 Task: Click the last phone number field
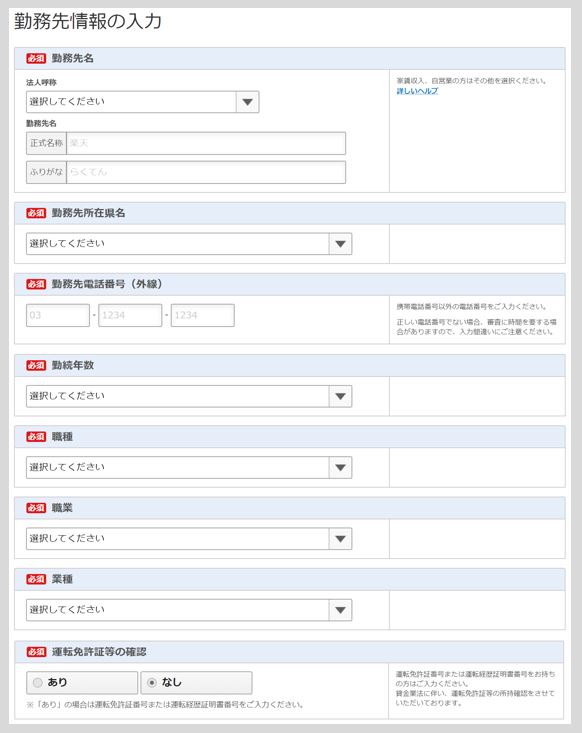tap(202, 315)
